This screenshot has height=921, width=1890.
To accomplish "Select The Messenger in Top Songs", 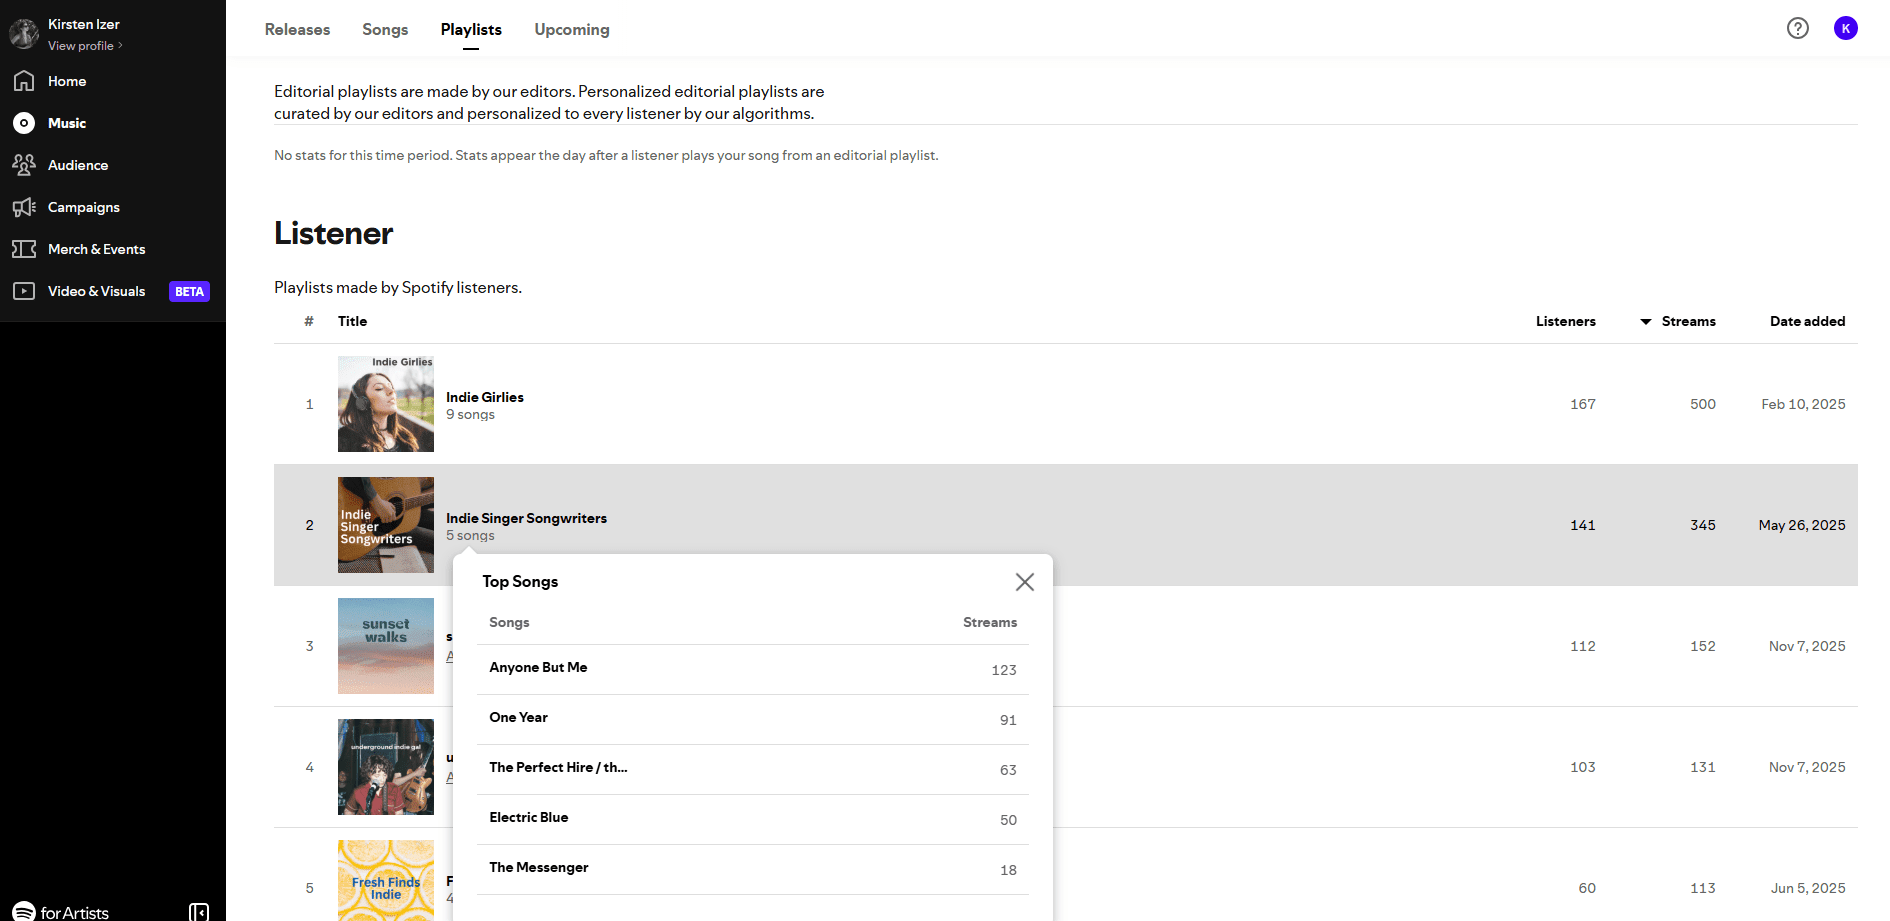I will point(538,867).
